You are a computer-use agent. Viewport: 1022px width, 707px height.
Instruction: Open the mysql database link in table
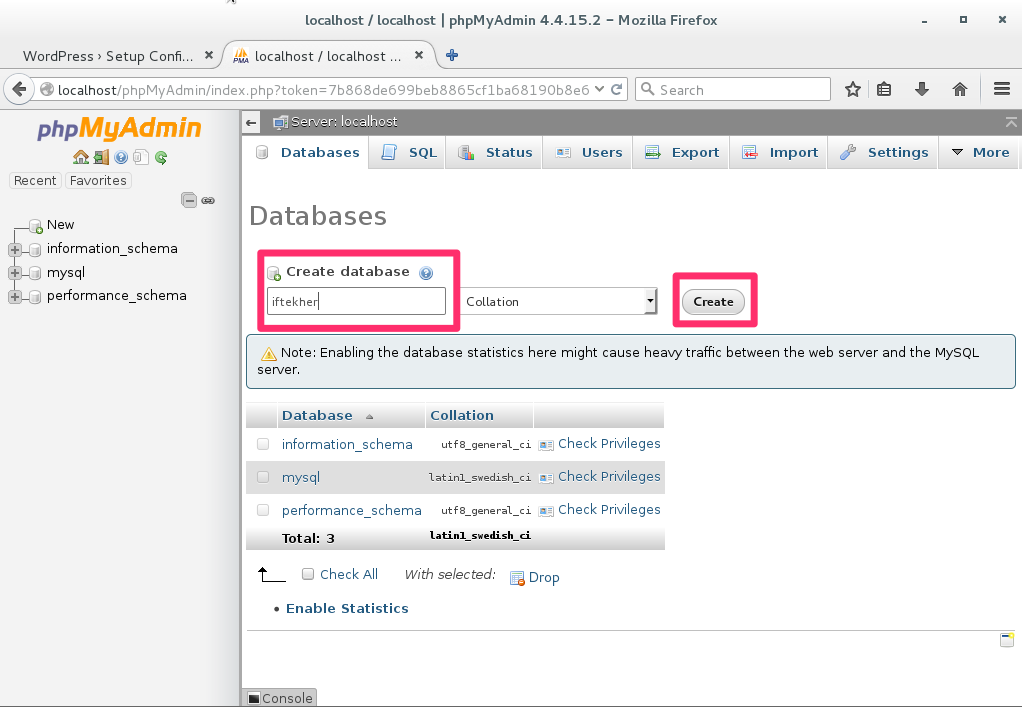point(300,477)
